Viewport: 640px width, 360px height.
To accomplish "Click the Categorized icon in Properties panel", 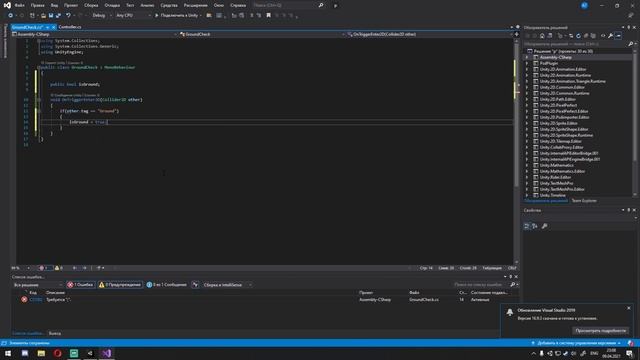I will [x=527, y=226].
